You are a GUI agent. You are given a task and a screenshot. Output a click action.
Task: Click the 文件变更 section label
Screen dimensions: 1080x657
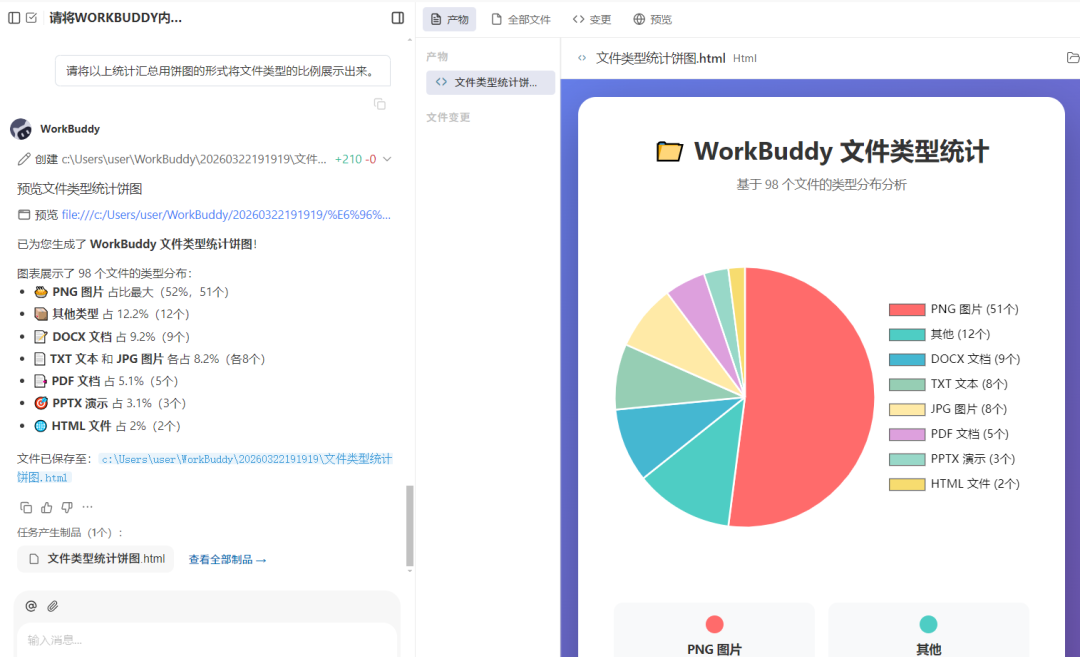[448, 118]
